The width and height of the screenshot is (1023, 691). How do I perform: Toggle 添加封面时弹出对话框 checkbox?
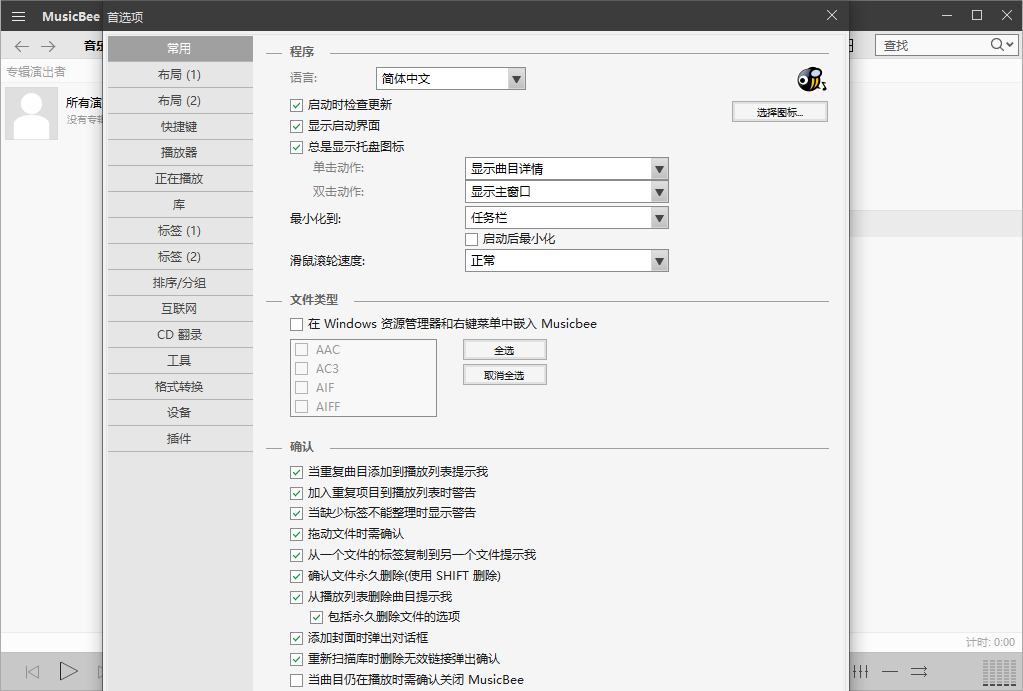coord(296,638)
